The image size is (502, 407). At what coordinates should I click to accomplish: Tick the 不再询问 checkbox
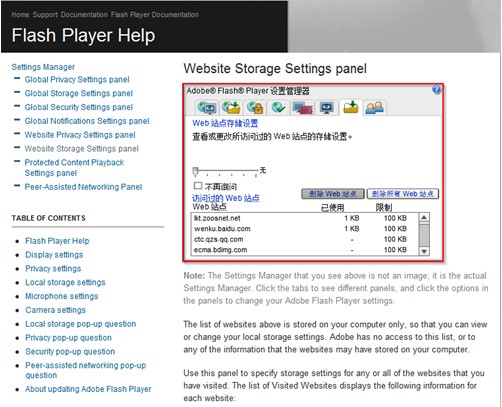[198, 185]
